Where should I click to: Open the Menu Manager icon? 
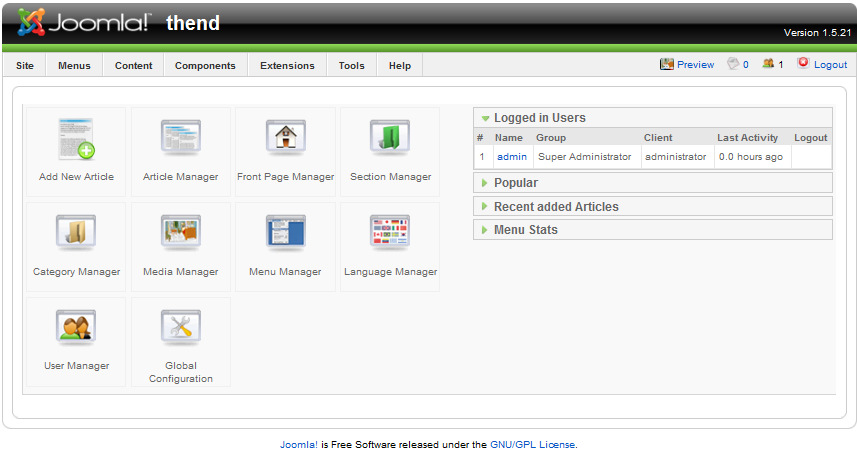click(285, 233)
